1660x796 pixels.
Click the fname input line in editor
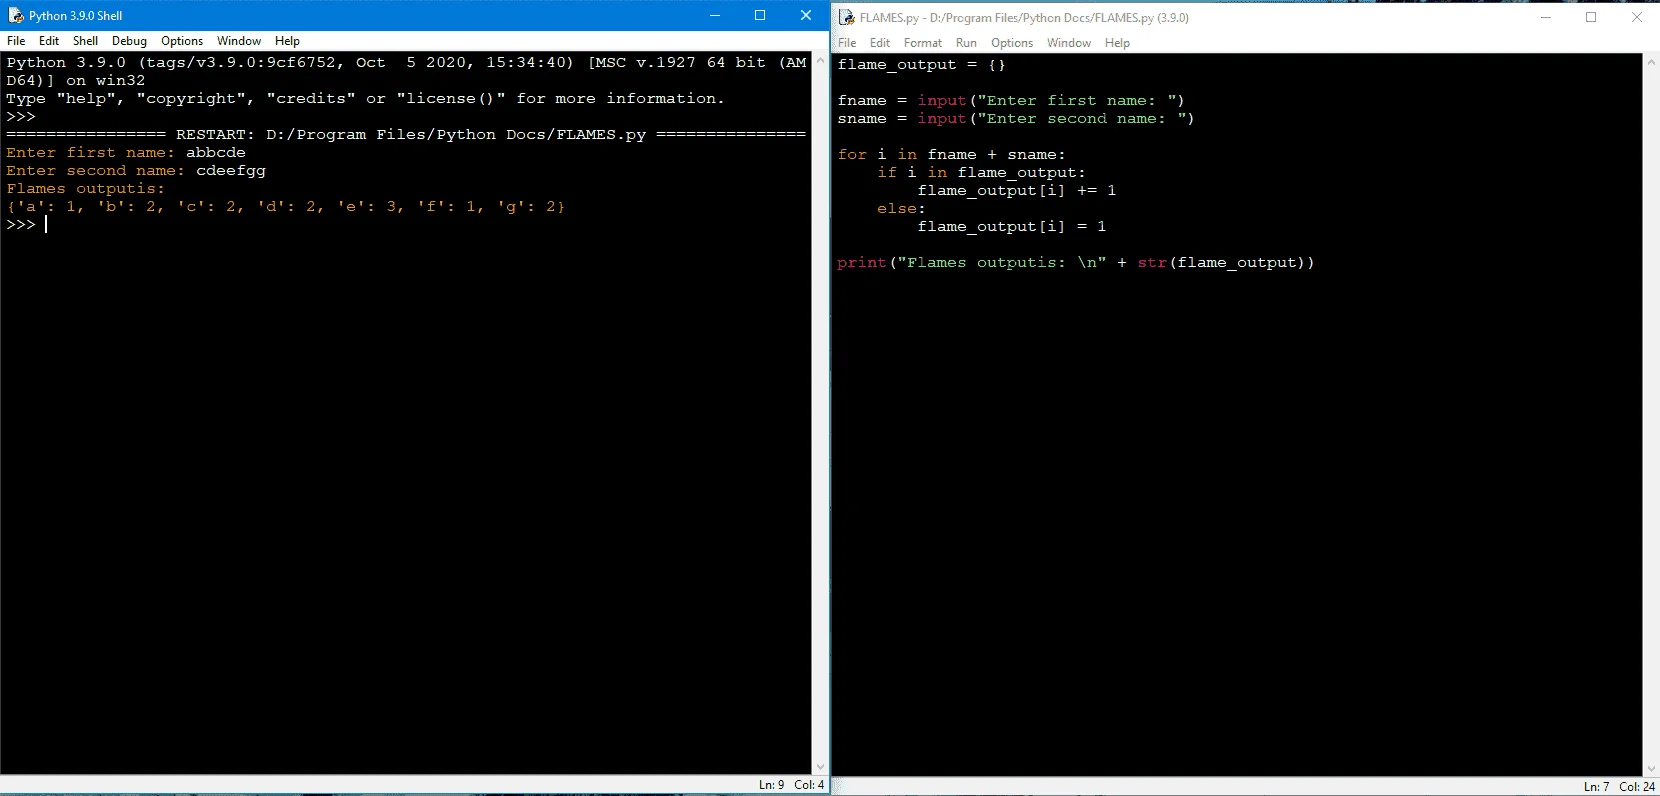point(1011,100)
